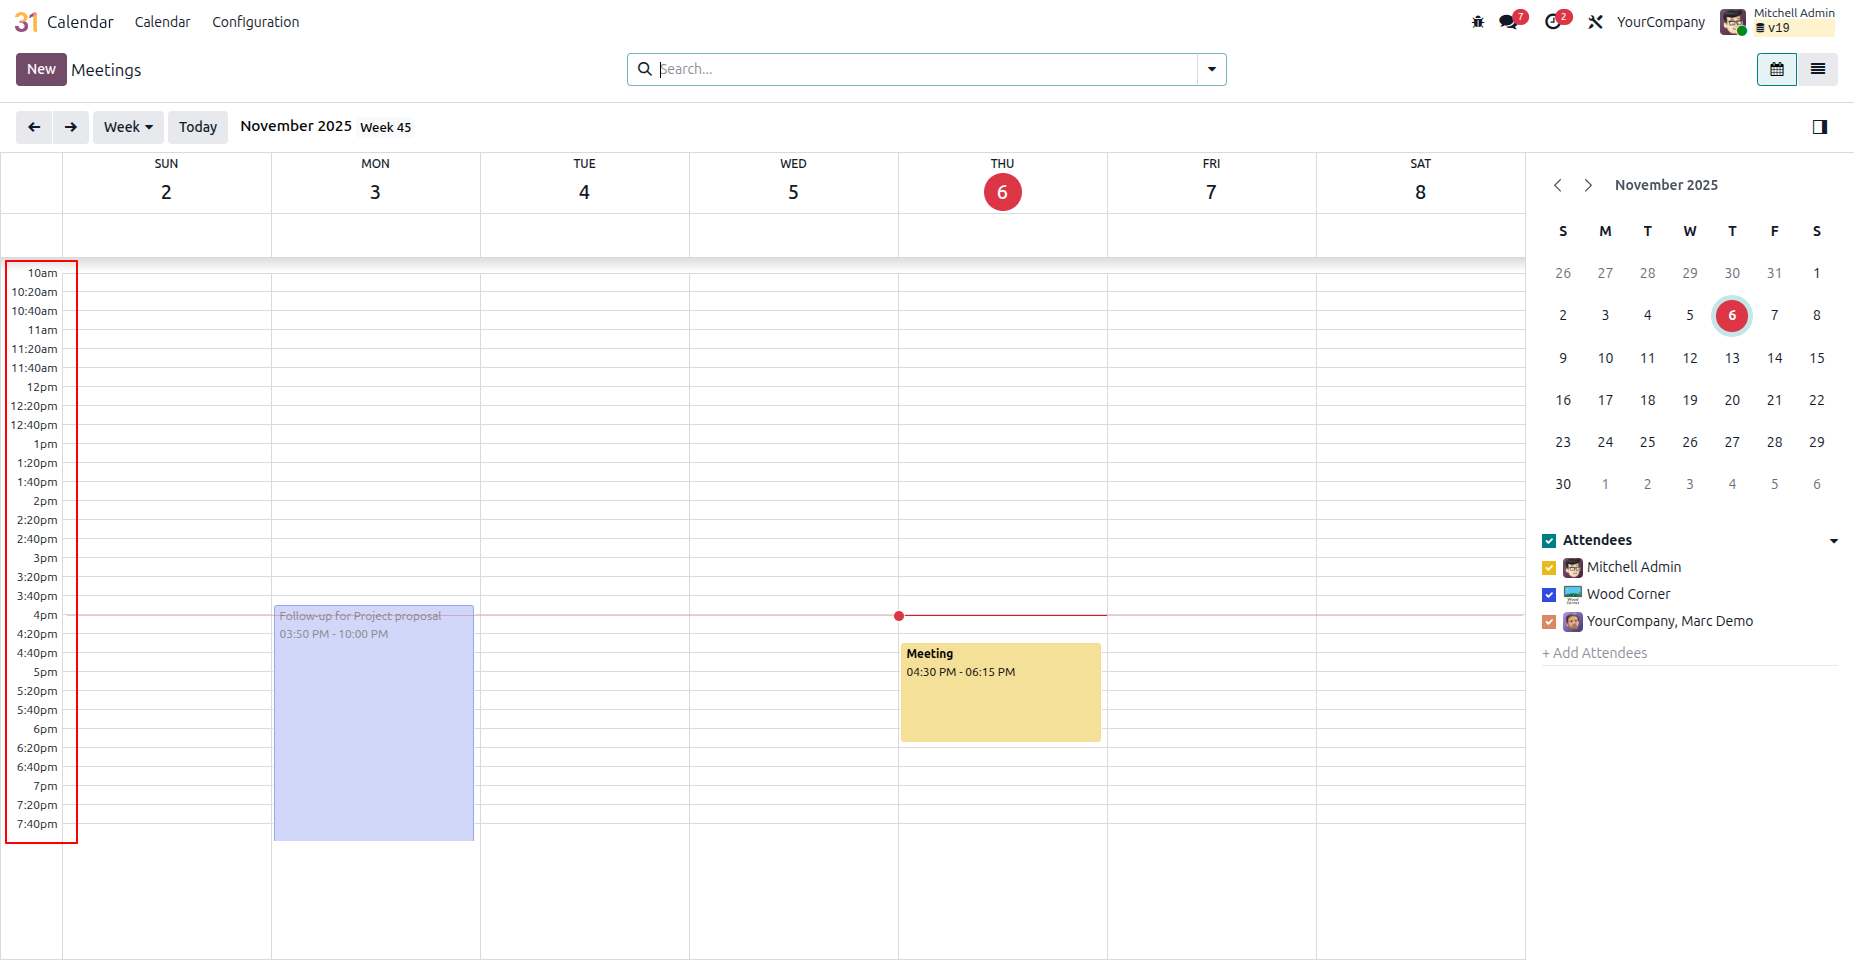This screenshot has width=1854, height=960.
Task: Open the Week scale dropdown
Action: click(128, 127)
